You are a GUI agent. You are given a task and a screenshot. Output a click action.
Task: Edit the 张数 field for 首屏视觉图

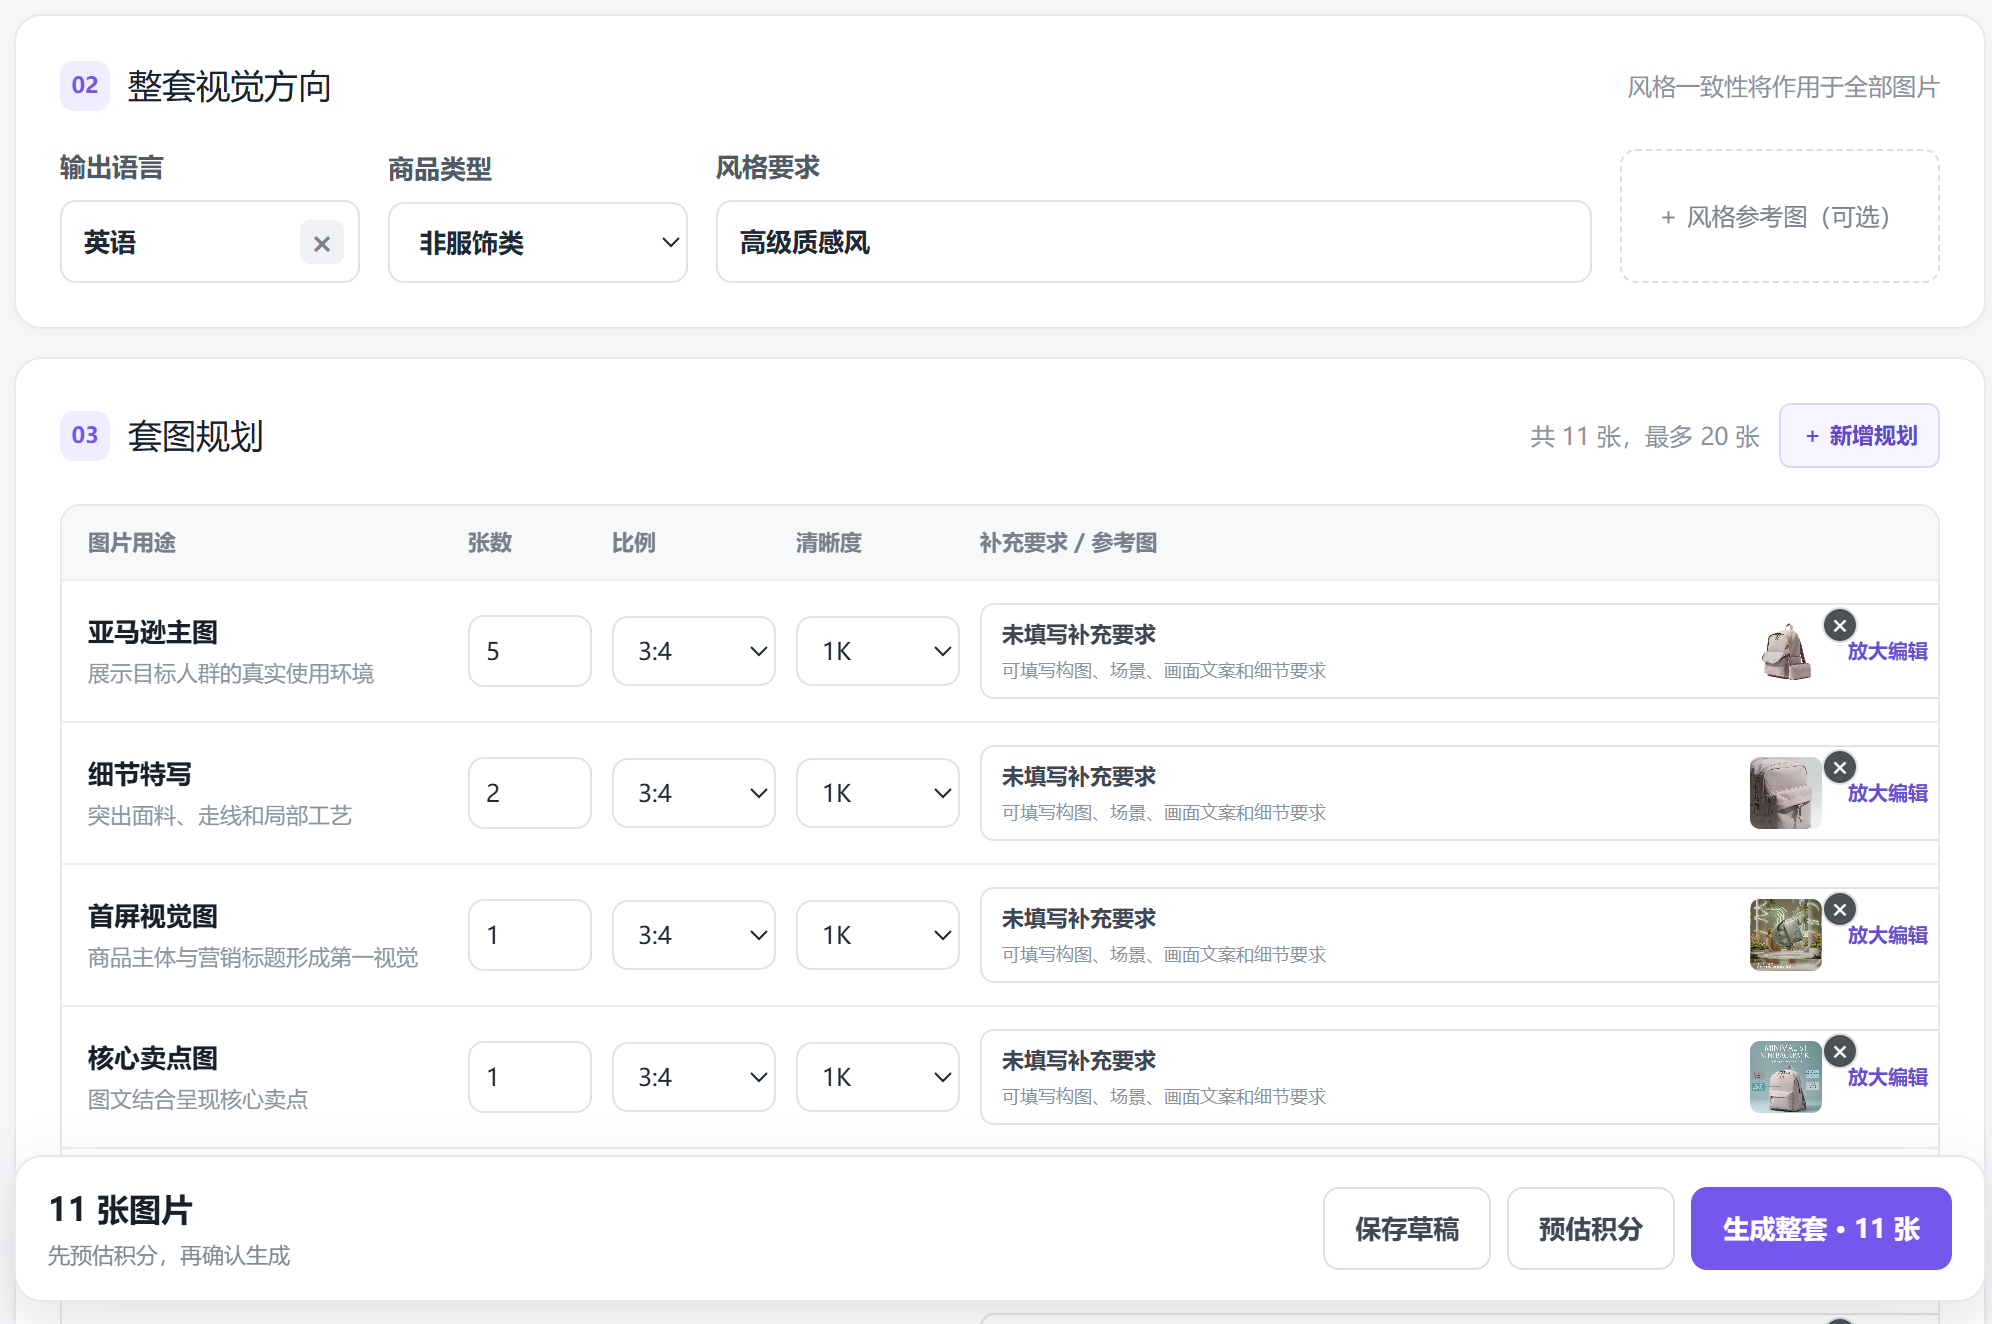[530, 935]
